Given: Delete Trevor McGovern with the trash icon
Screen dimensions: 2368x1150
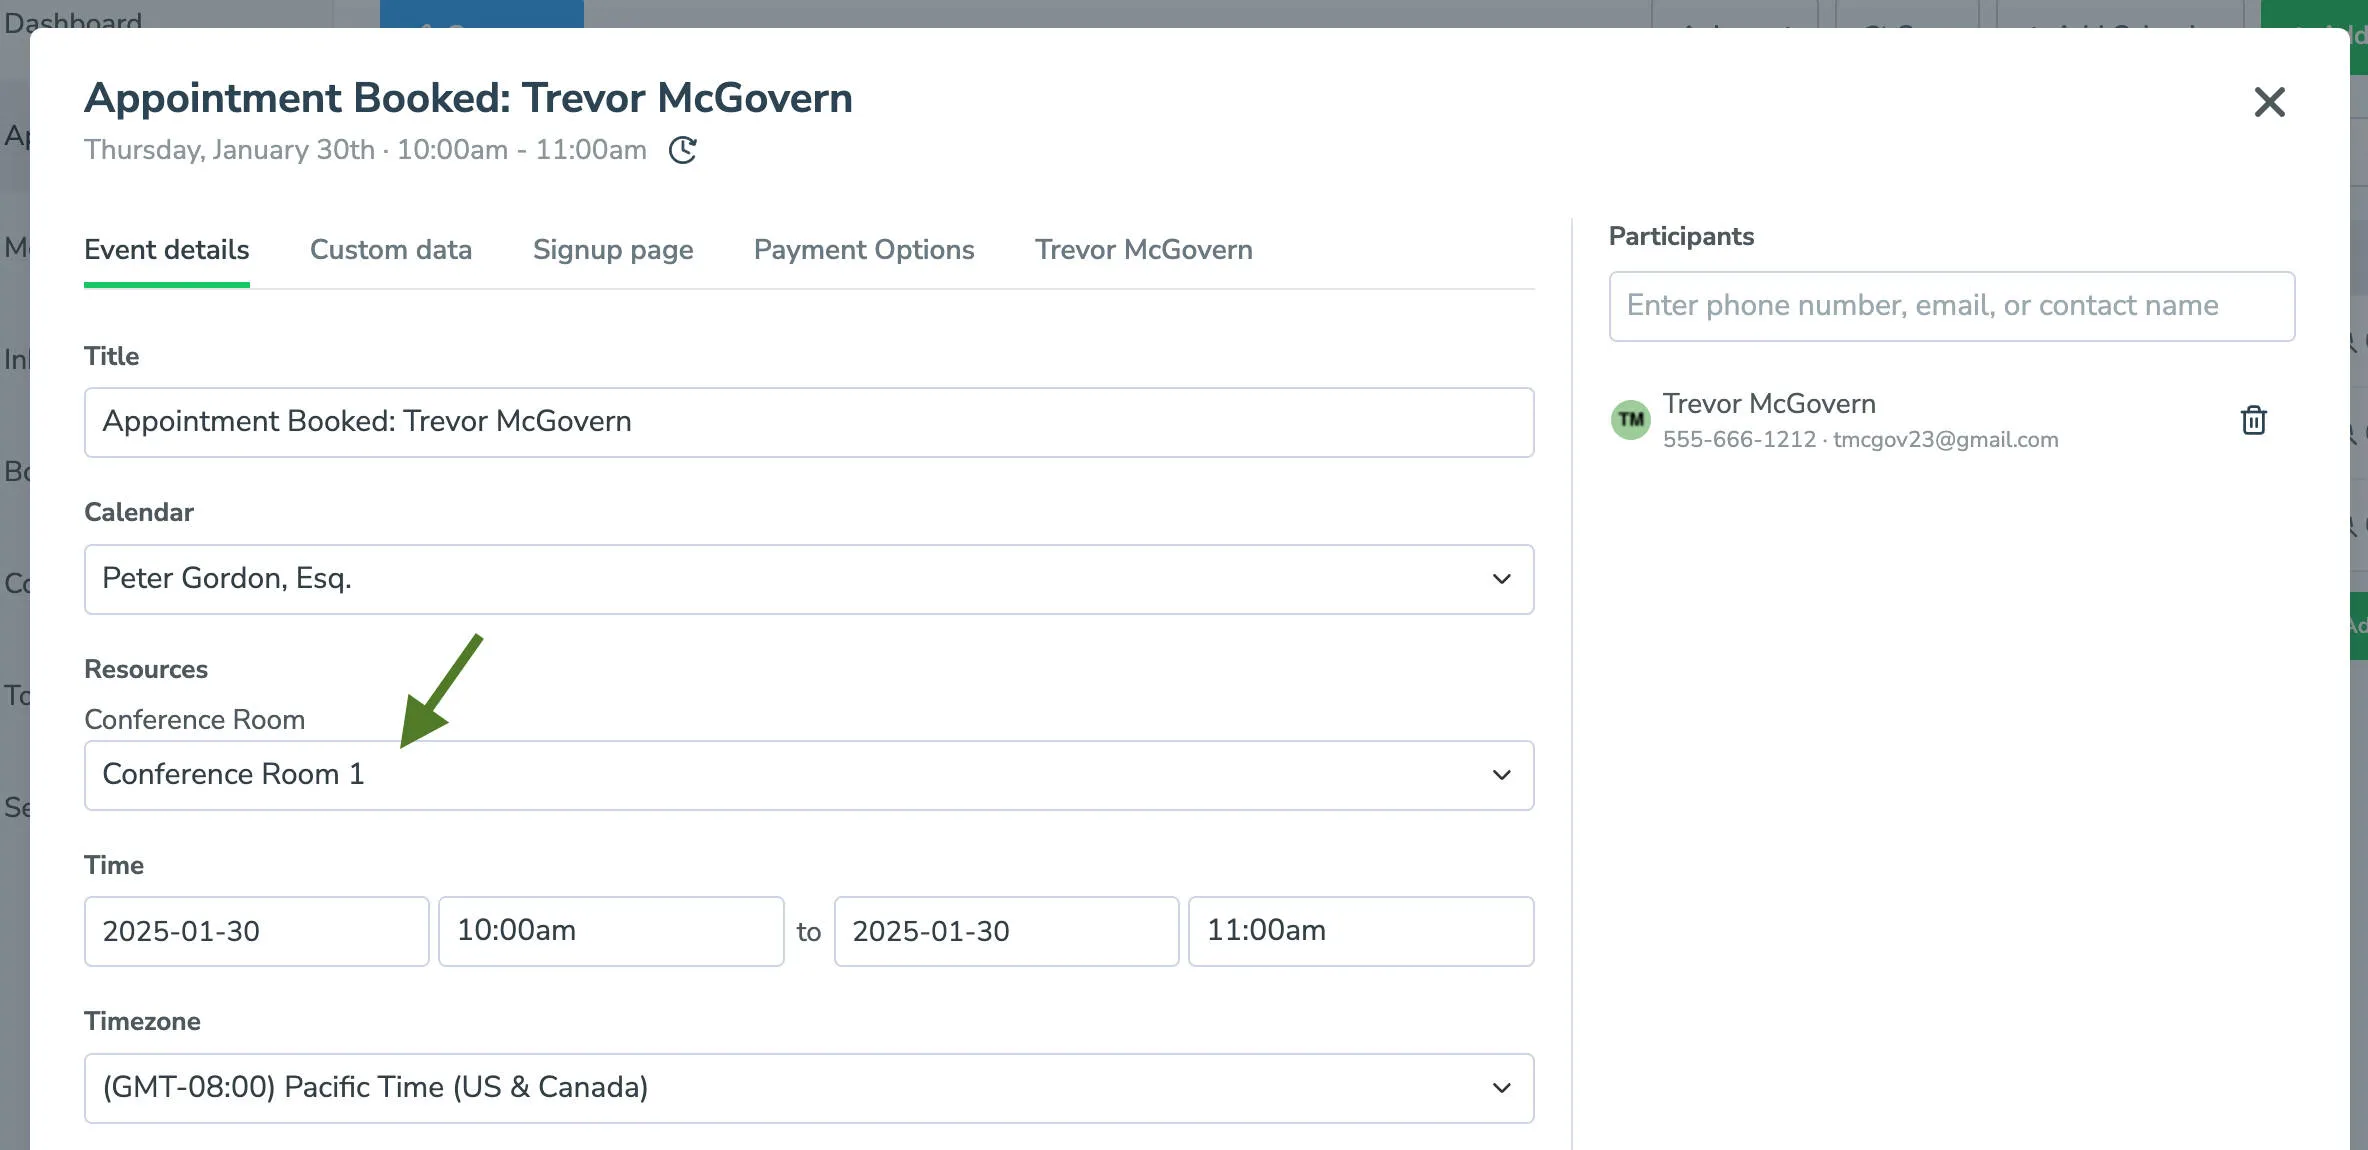Looking at the screenshot, I should tap(2253, 420).
